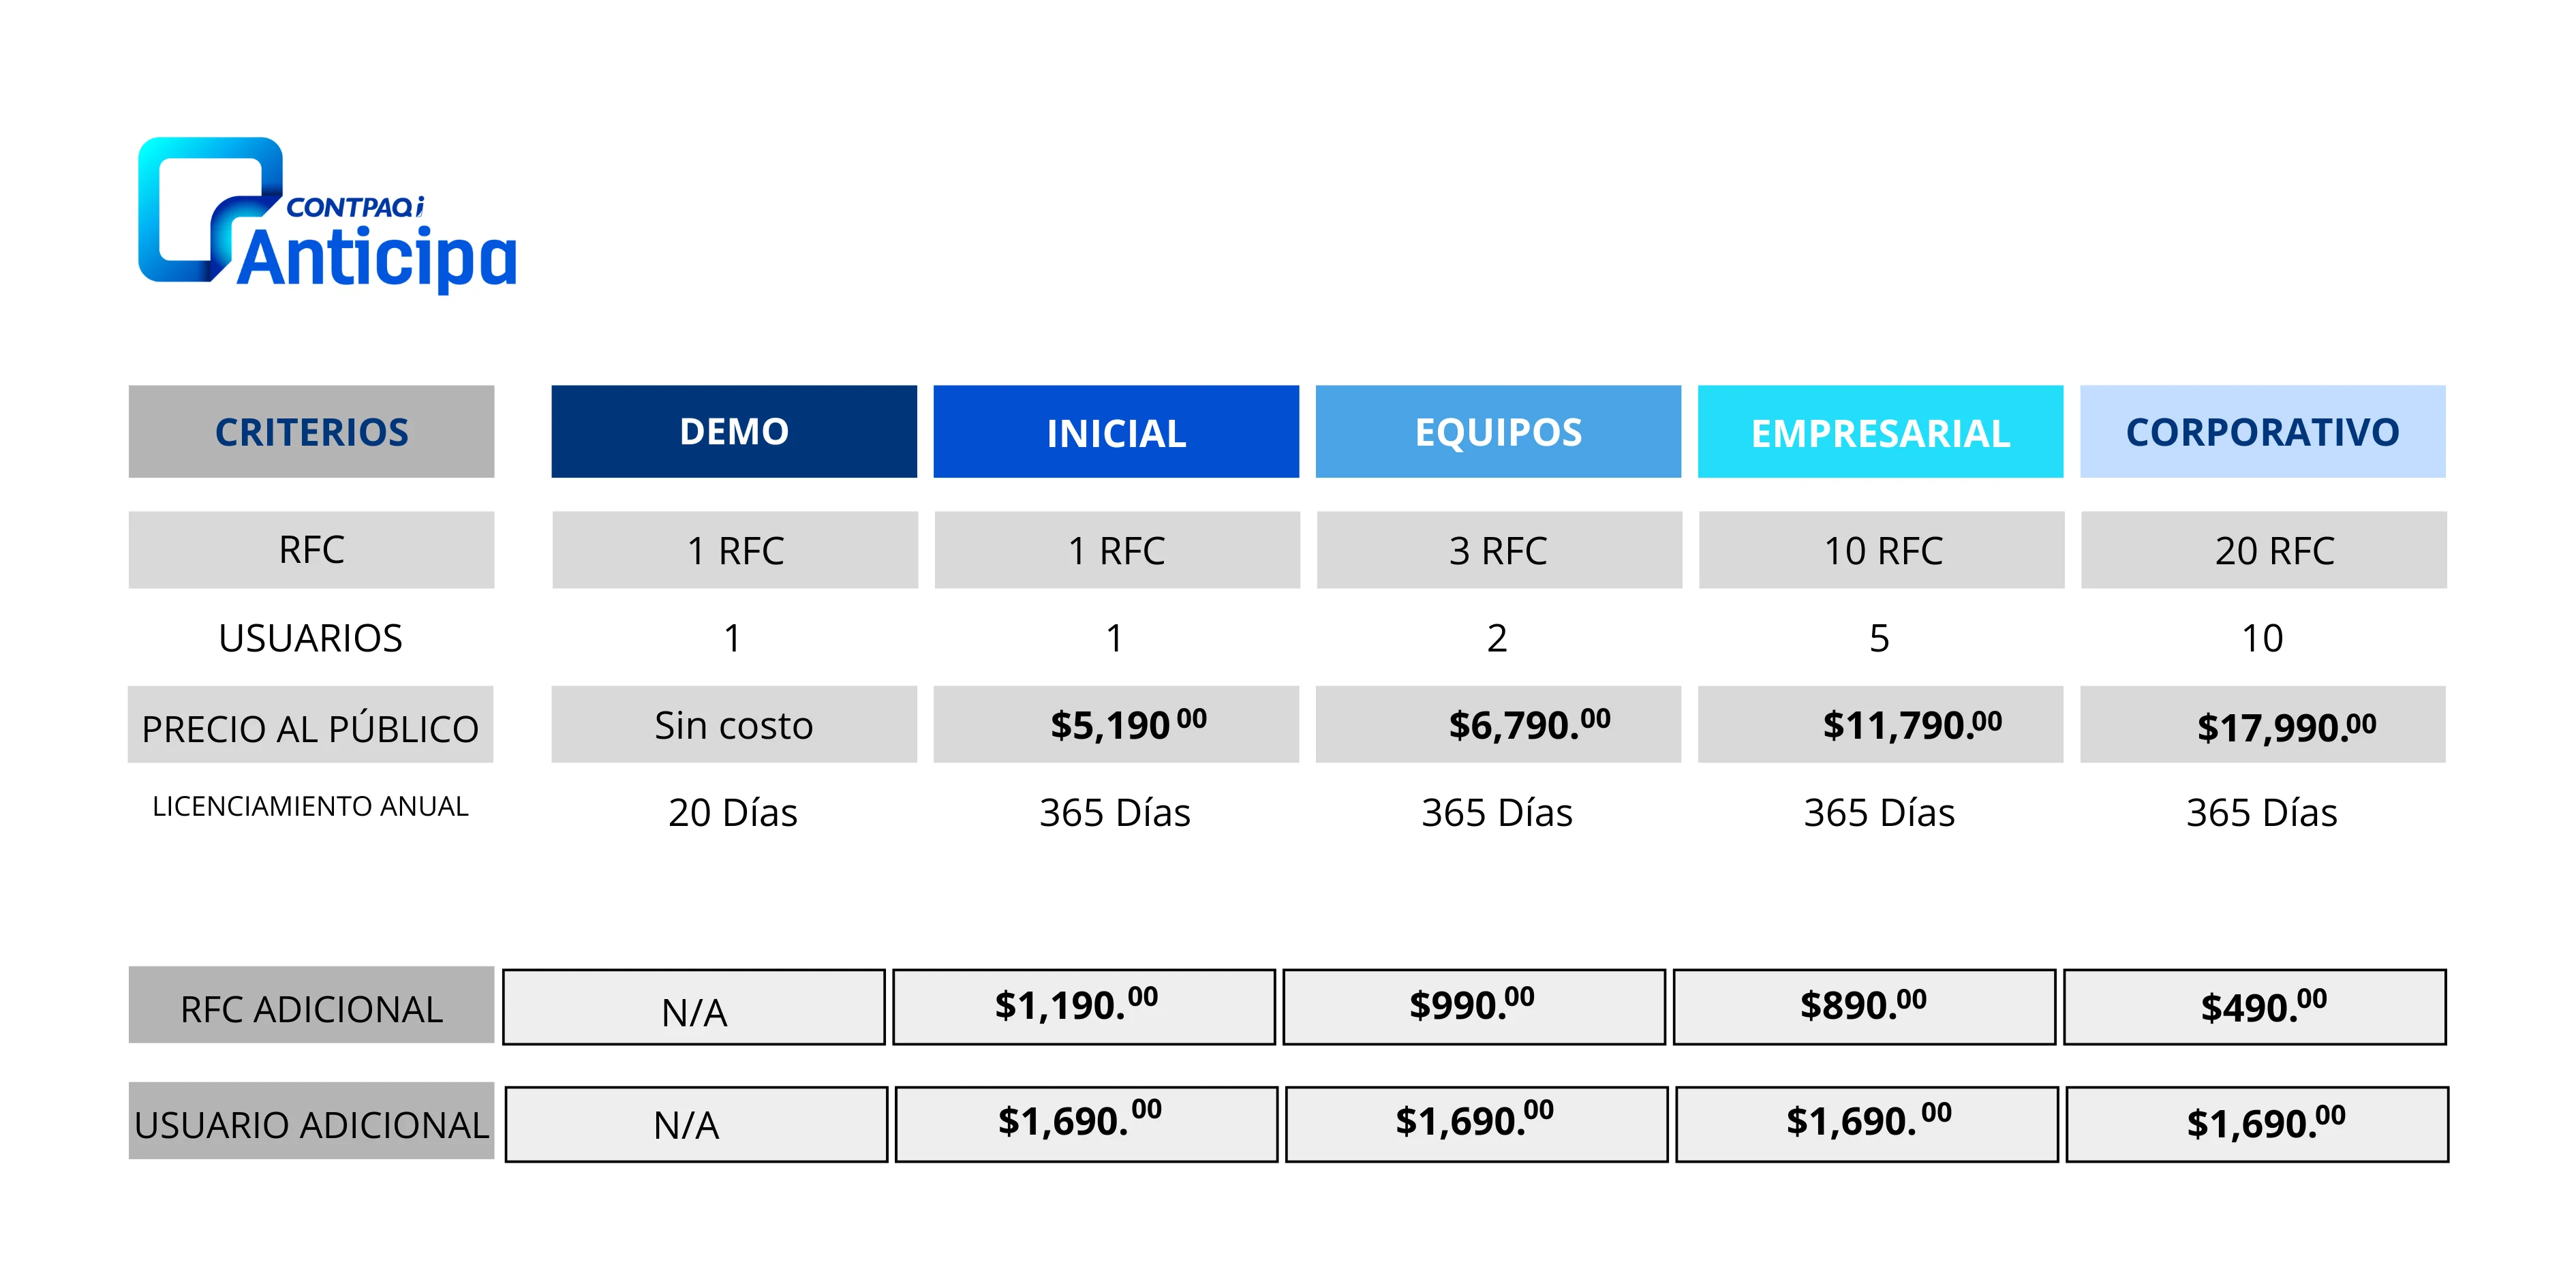Click the 10 RFC Empresarial cell

pos(1881,550)
